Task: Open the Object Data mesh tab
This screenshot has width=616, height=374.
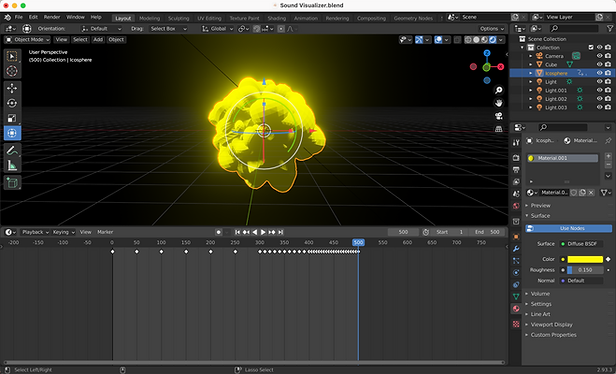Action: coord(516,297)
